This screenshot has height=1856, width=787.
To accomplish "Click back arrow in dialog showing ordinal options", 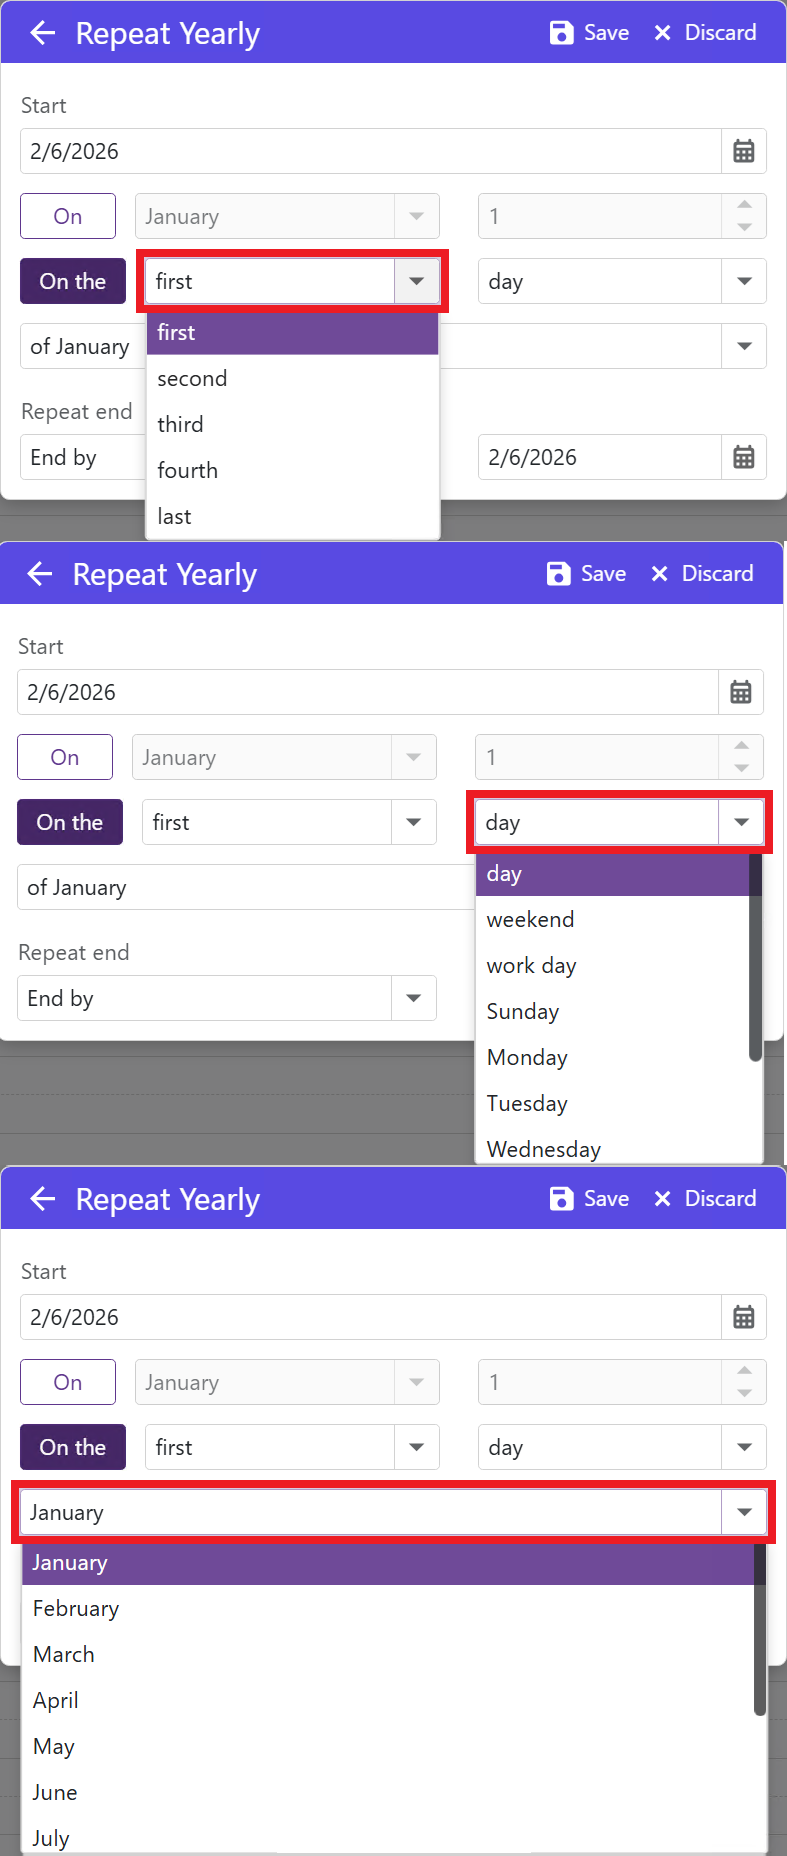I will coord(43,33).
